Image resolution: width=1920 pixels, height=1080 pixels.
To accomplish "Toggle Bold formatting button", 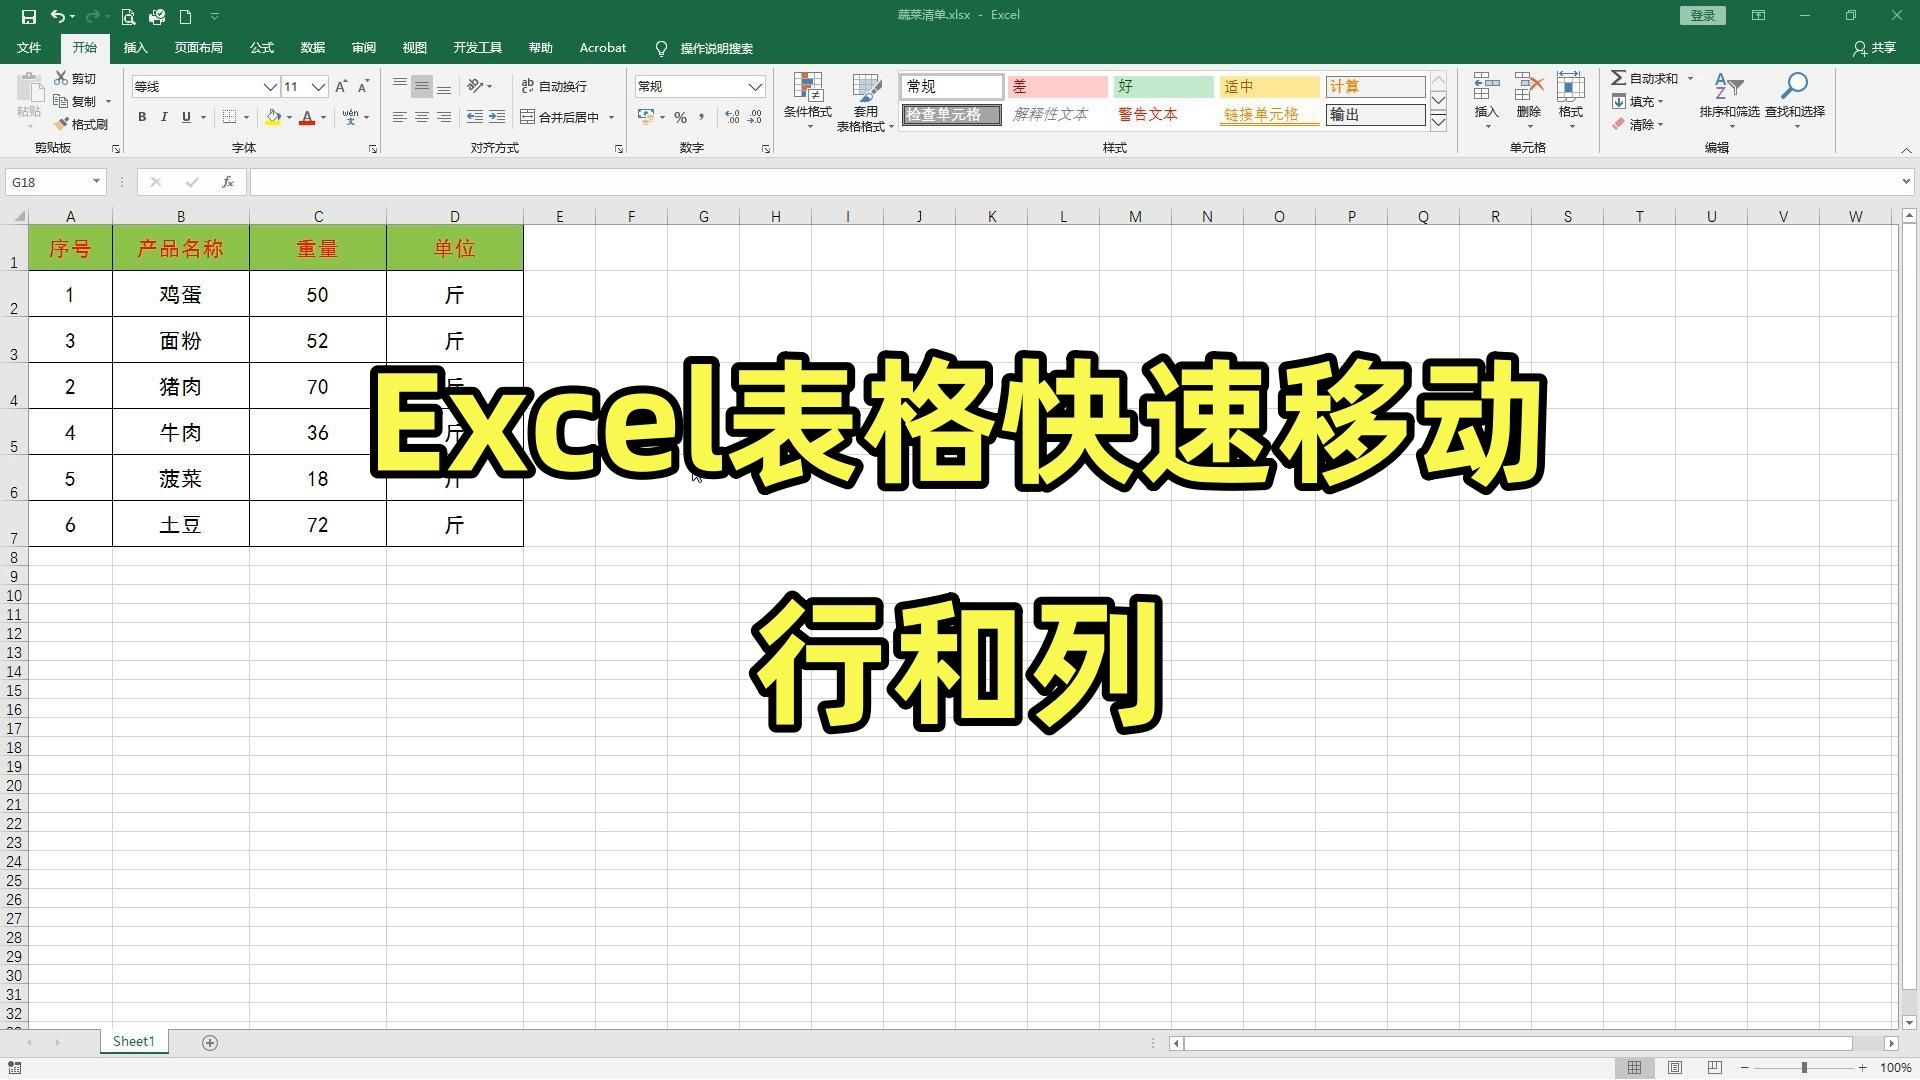I will (x=142, y=117).
